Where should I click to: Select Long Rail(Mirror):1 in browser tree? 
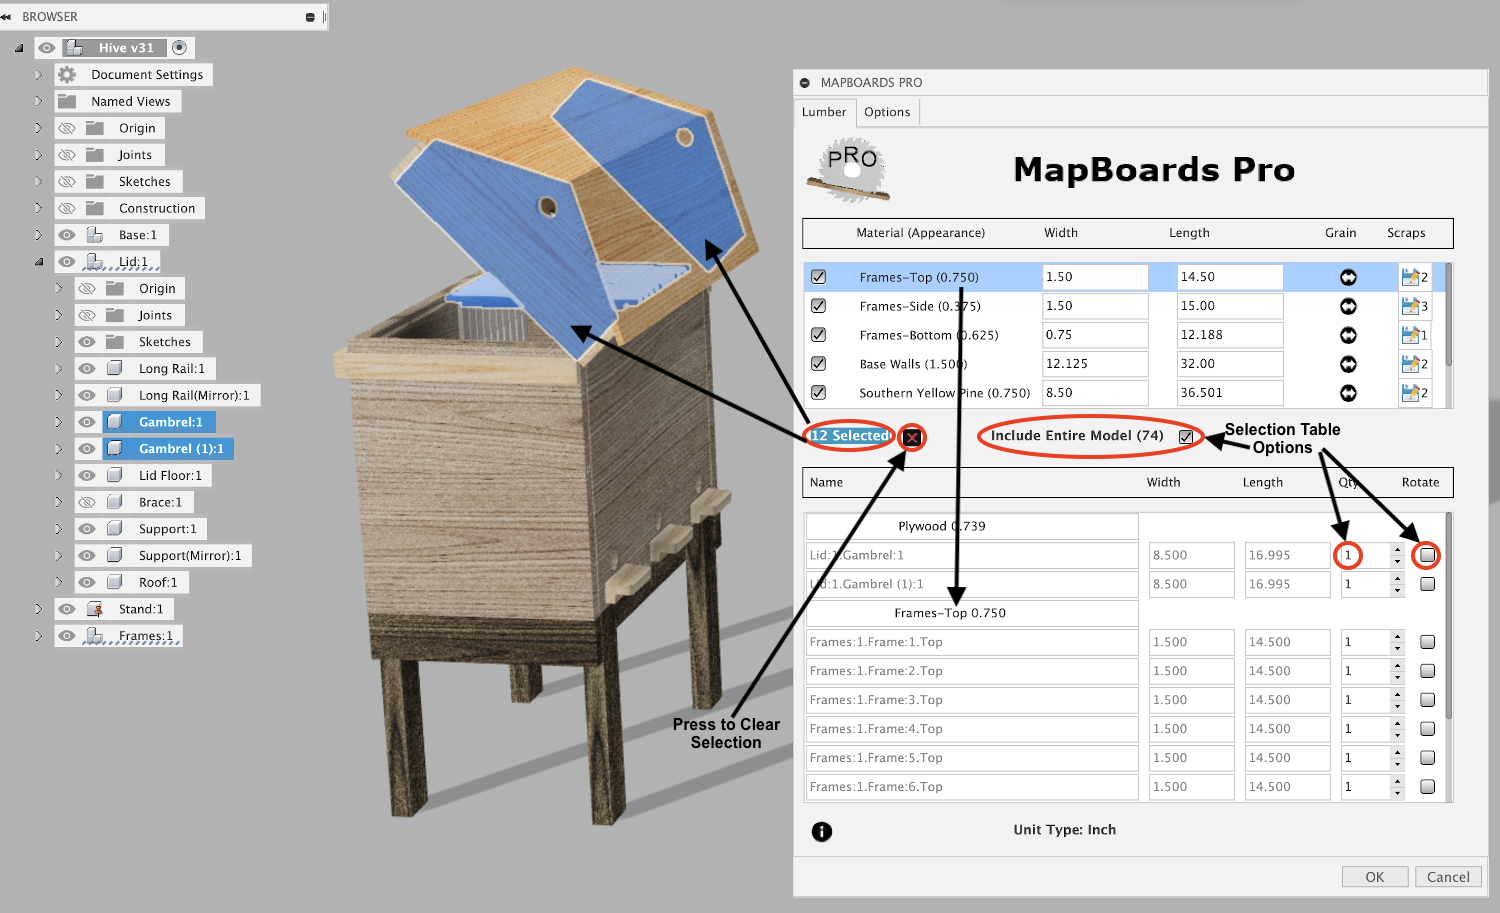click(x=194, y=395)
